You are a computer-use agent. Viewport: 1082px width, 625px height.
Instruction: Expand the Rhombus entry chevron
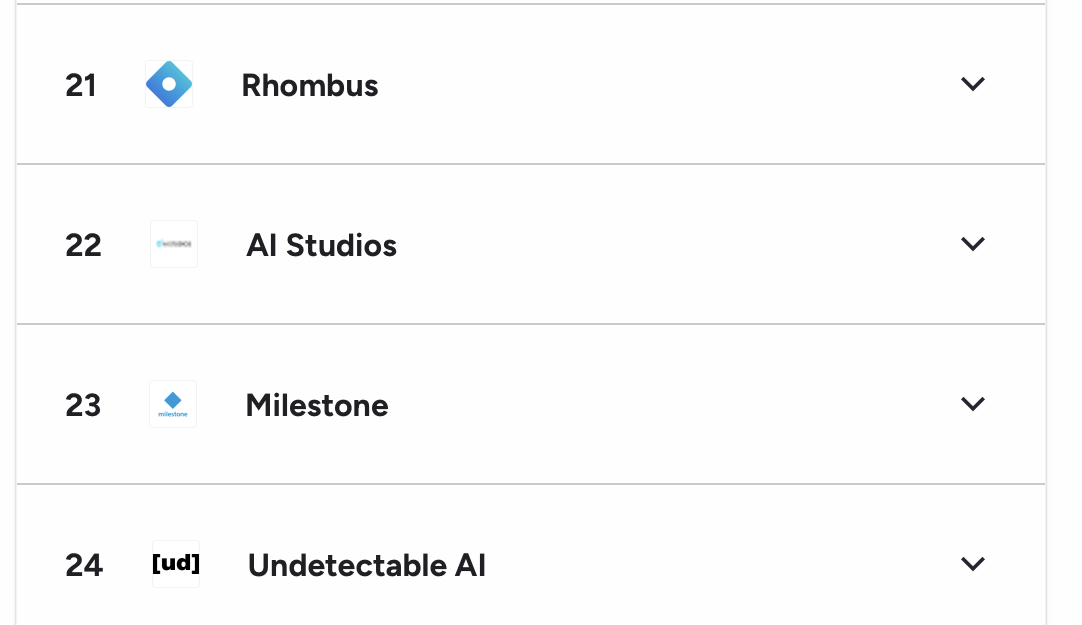(972, 84)
